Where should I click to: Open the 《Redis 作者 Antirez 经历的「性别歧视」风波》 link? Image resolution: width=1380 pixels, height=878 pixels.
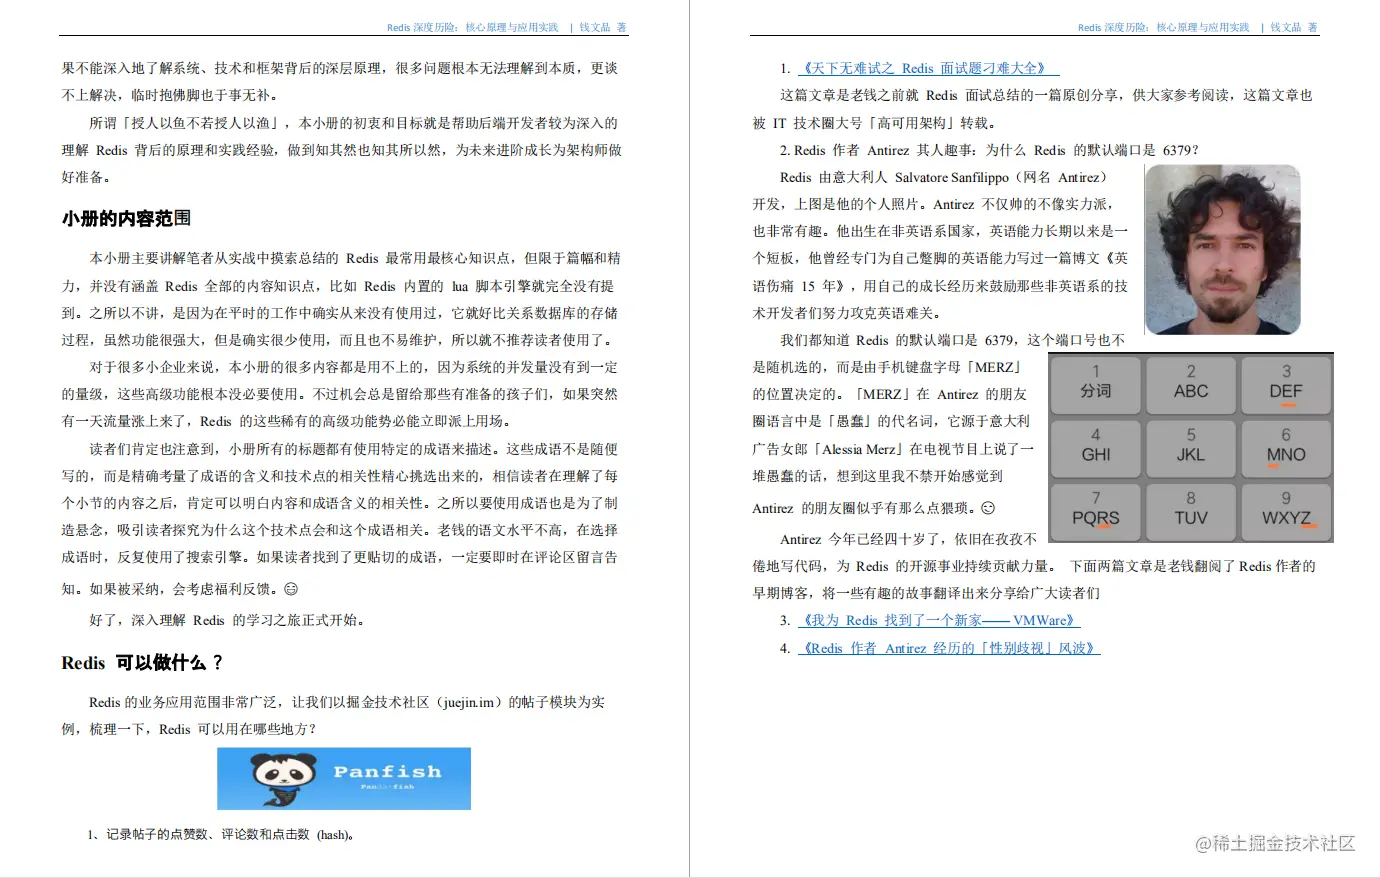(x=948, y=648)
